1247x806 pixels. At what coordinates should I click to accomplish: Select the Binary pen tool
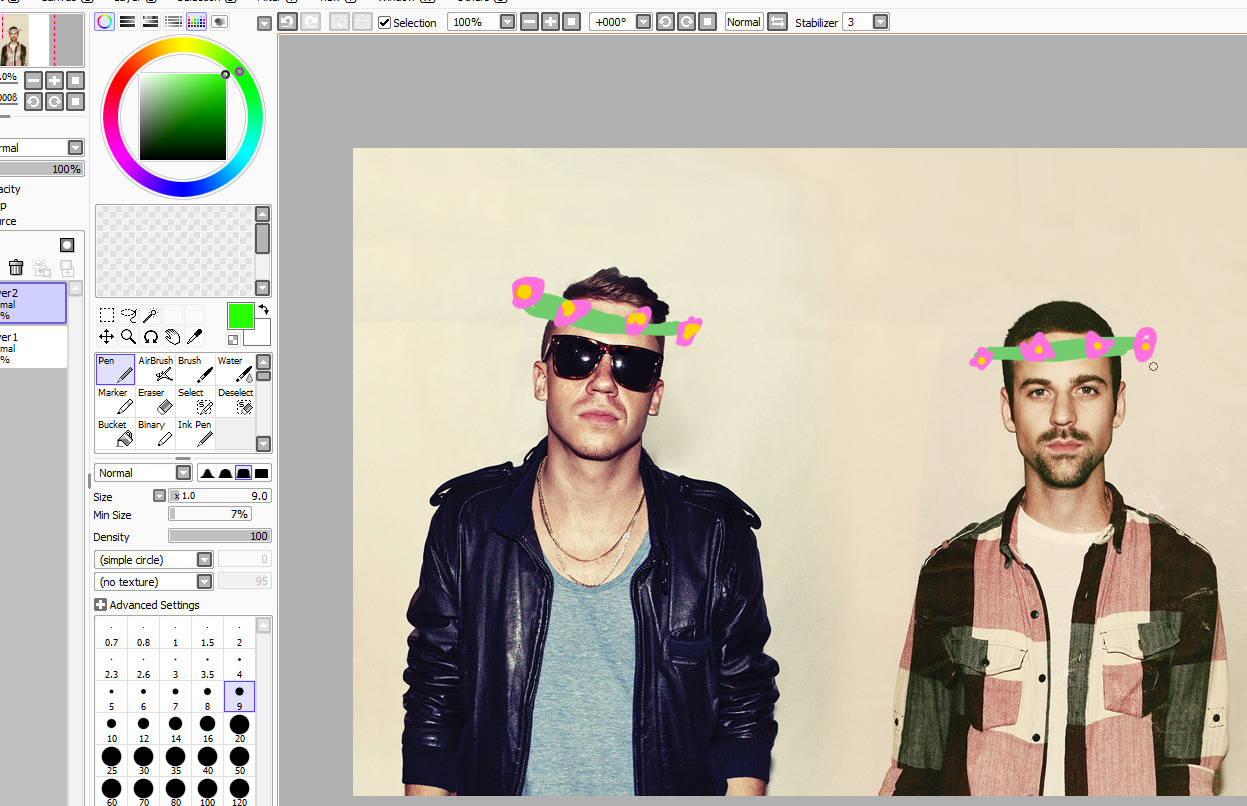click(x=156, y=433)
